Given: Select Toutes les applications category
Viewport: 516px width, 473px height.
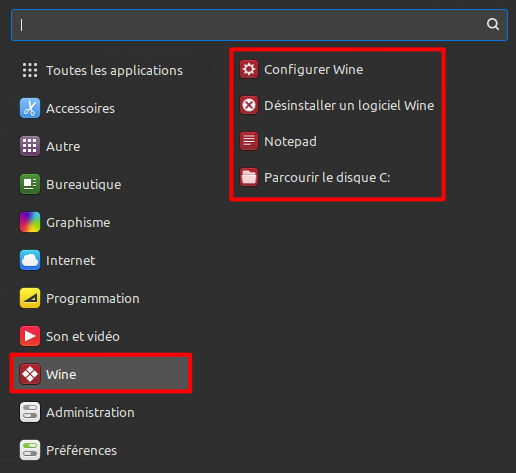Looking at the screenshot, I should 102,70.
